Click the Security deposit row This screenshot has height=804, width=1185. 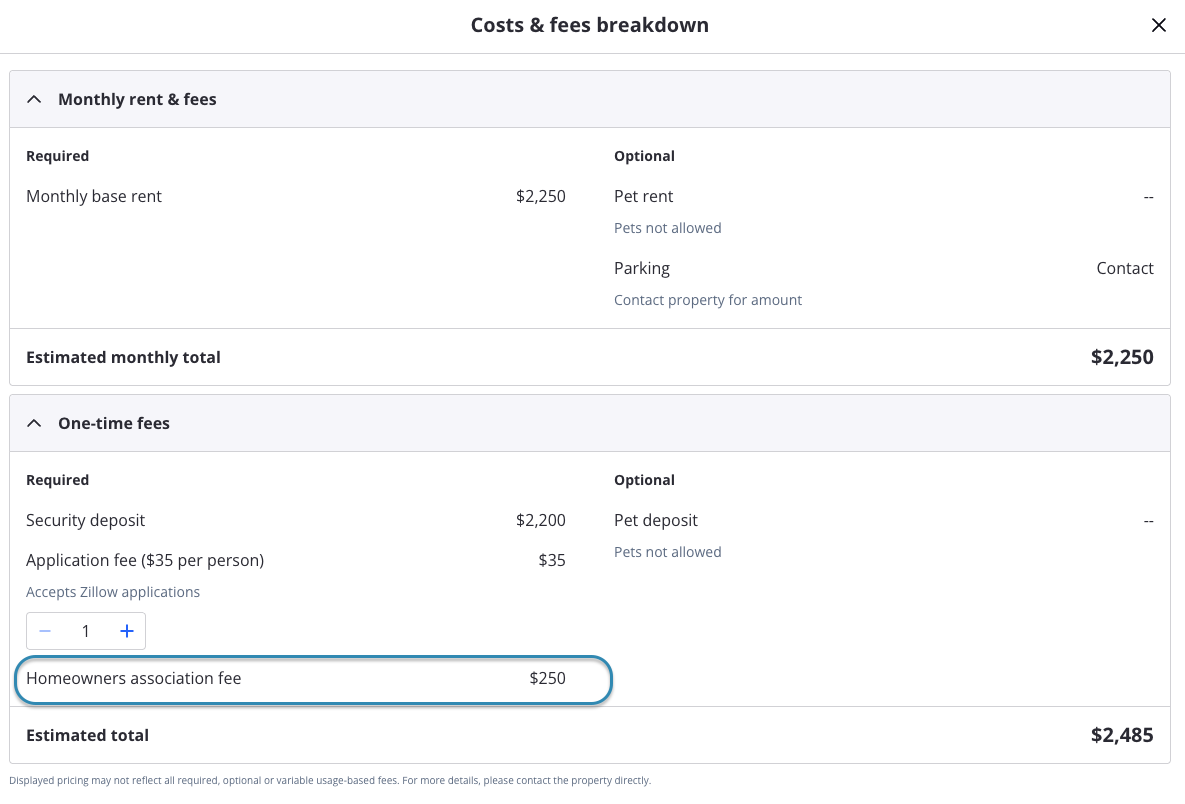click(85, 520)
